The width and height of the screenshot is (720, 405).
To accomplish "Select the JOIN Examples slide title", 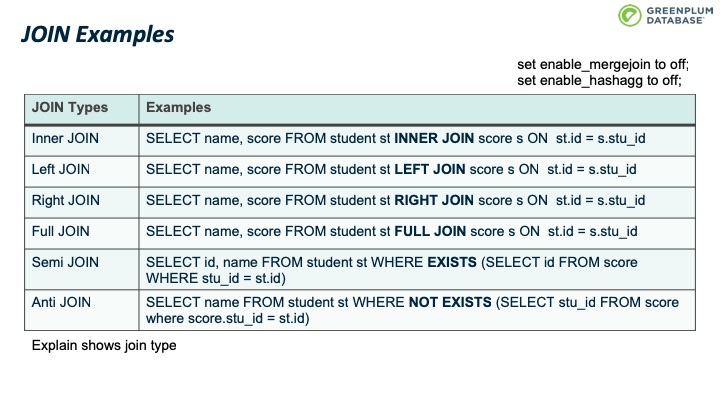I will tap(97, 34).
